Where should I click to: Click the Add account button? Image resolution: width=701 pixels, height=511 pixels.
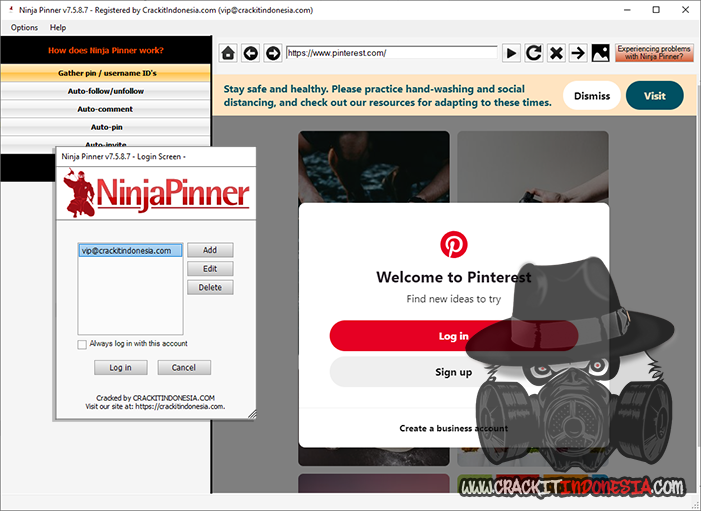tap(210, 250)
